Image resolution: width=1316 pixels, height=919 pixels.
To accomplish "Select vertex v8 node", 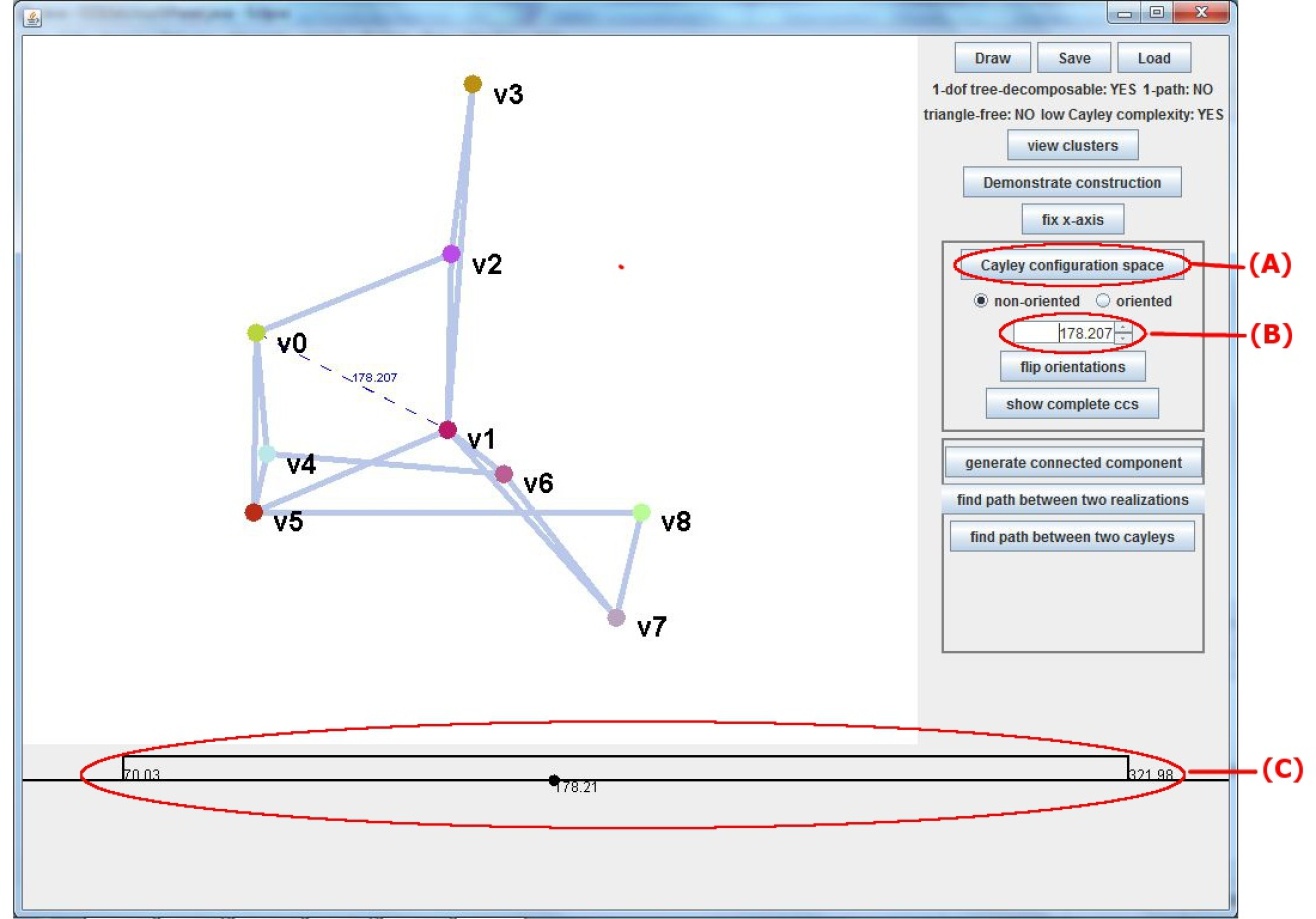I will 642,512.
